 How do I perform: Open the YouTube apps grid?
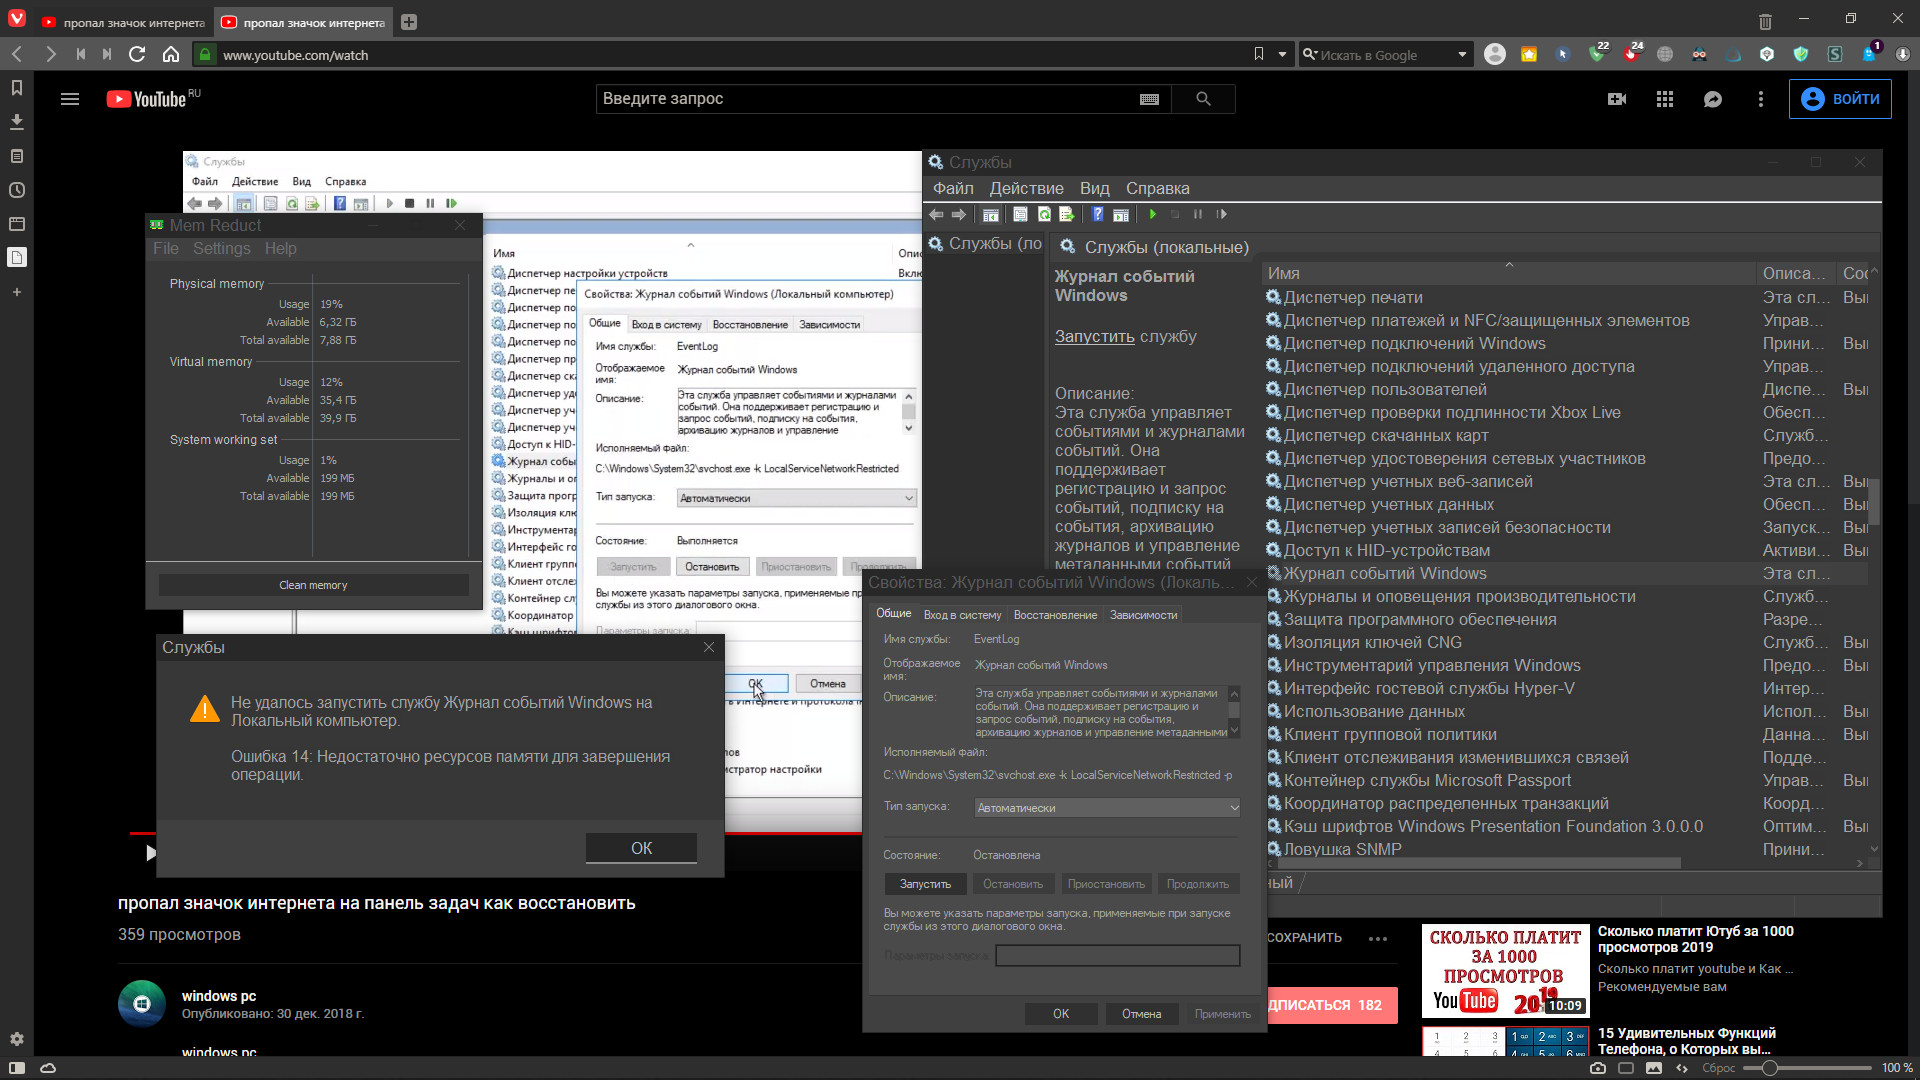[1665, 99]
